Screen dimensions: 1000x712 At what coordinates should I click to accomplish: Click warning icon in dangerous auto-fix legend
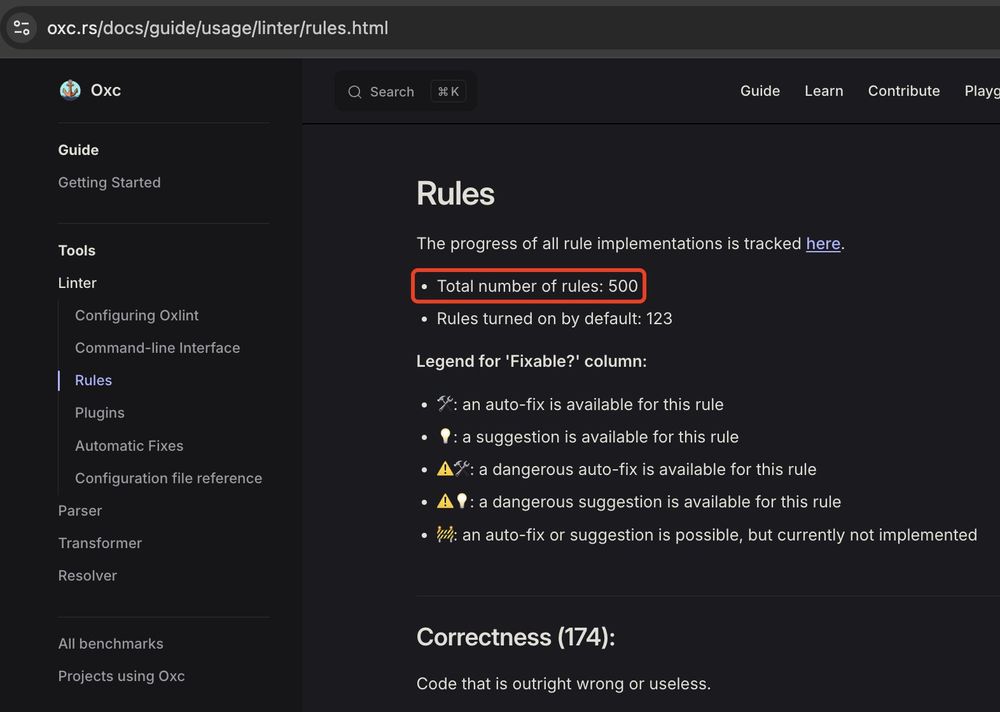click(x=445, y=469)
